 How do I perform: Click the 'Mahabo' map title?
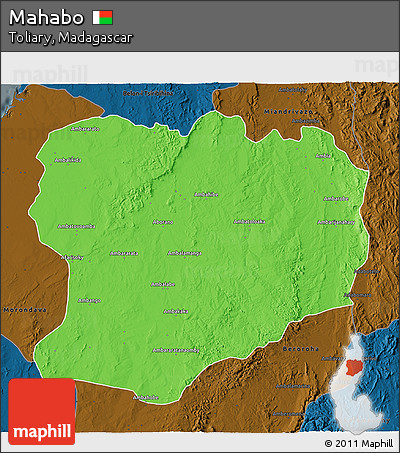46,17
